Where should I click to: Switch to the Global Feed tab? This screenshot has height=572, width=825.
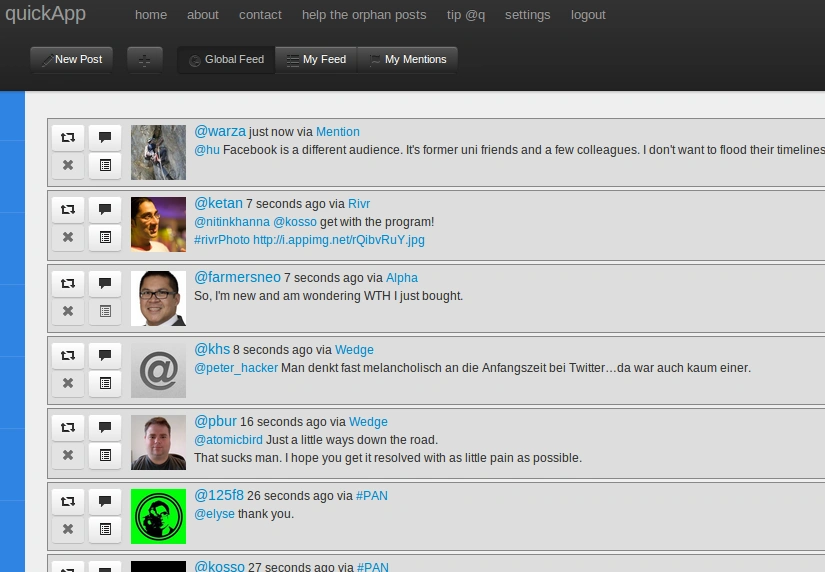click(226, 60)
